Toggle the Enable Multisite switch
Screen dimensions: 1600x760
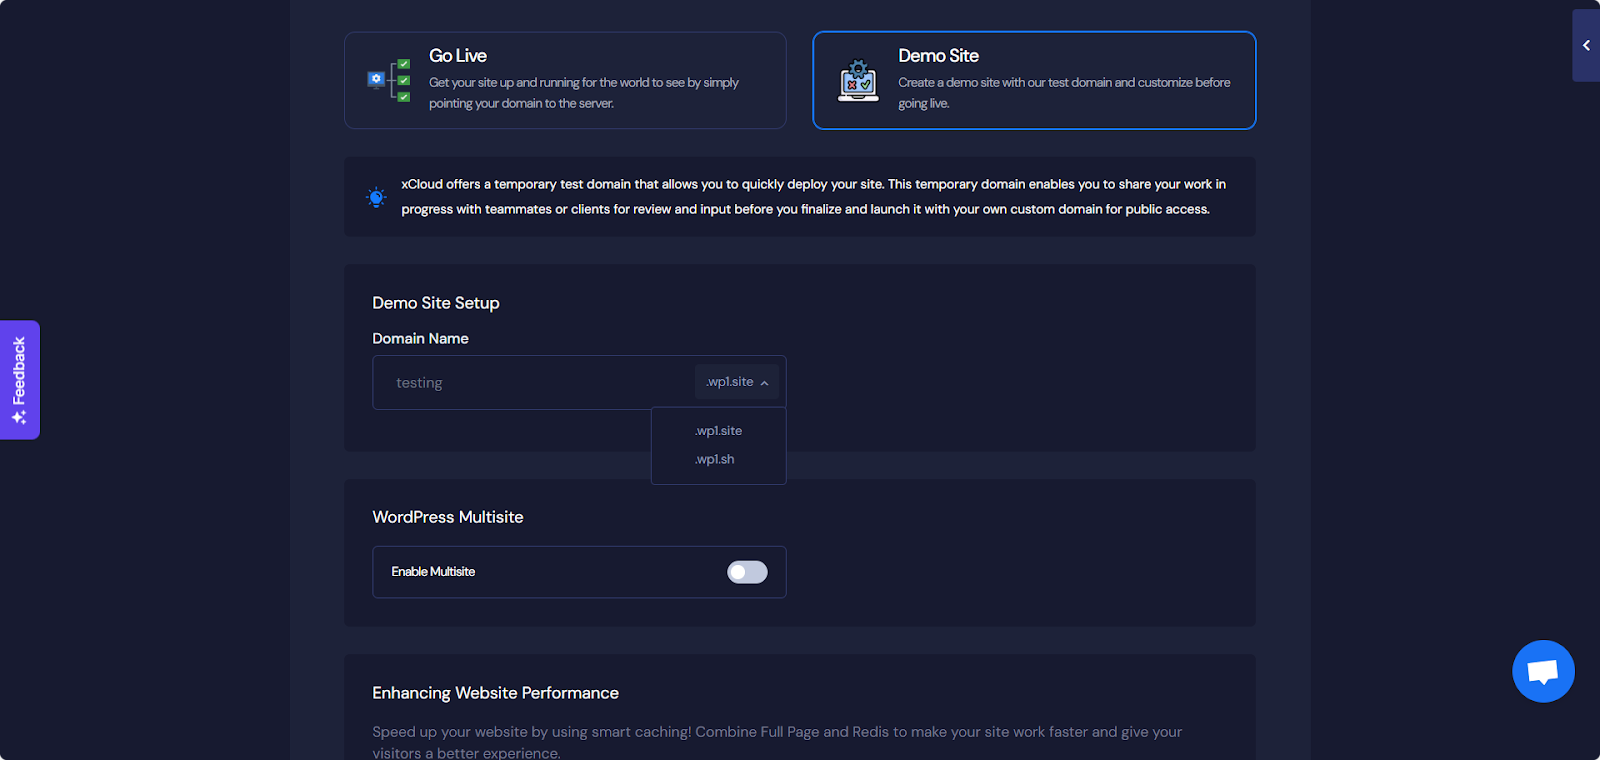[747, 572]
